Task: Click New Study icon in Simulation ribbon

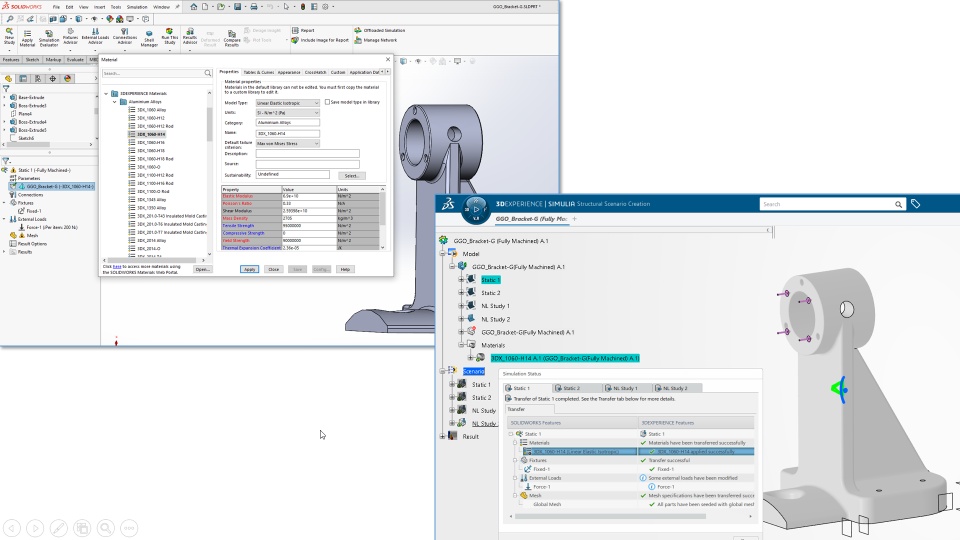Action: coord(9,36)
